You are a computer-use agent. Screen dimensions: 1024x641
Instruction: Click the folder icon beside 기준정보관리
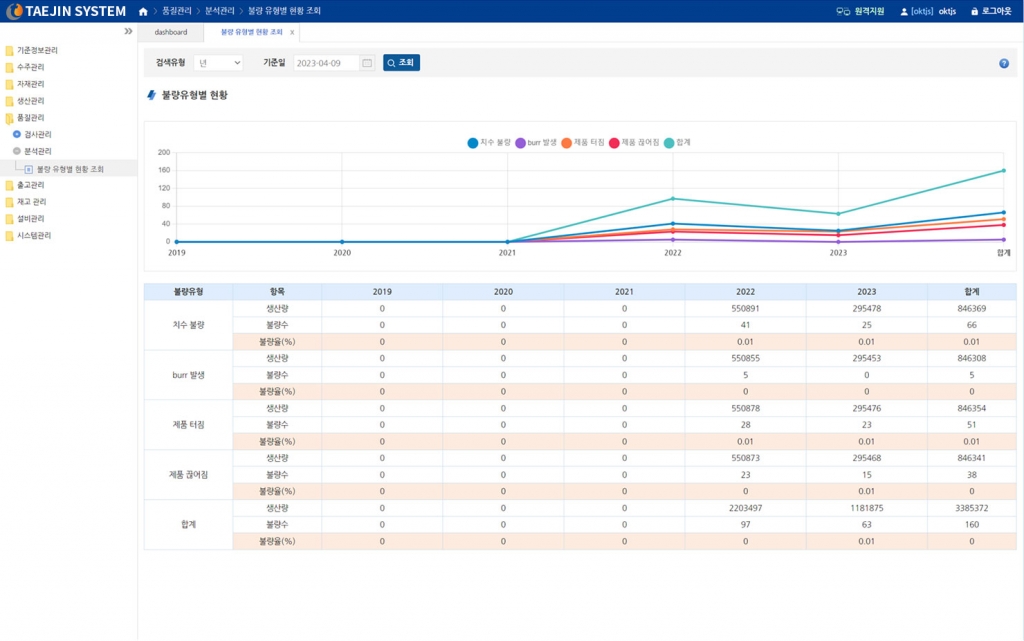(9, 50)
